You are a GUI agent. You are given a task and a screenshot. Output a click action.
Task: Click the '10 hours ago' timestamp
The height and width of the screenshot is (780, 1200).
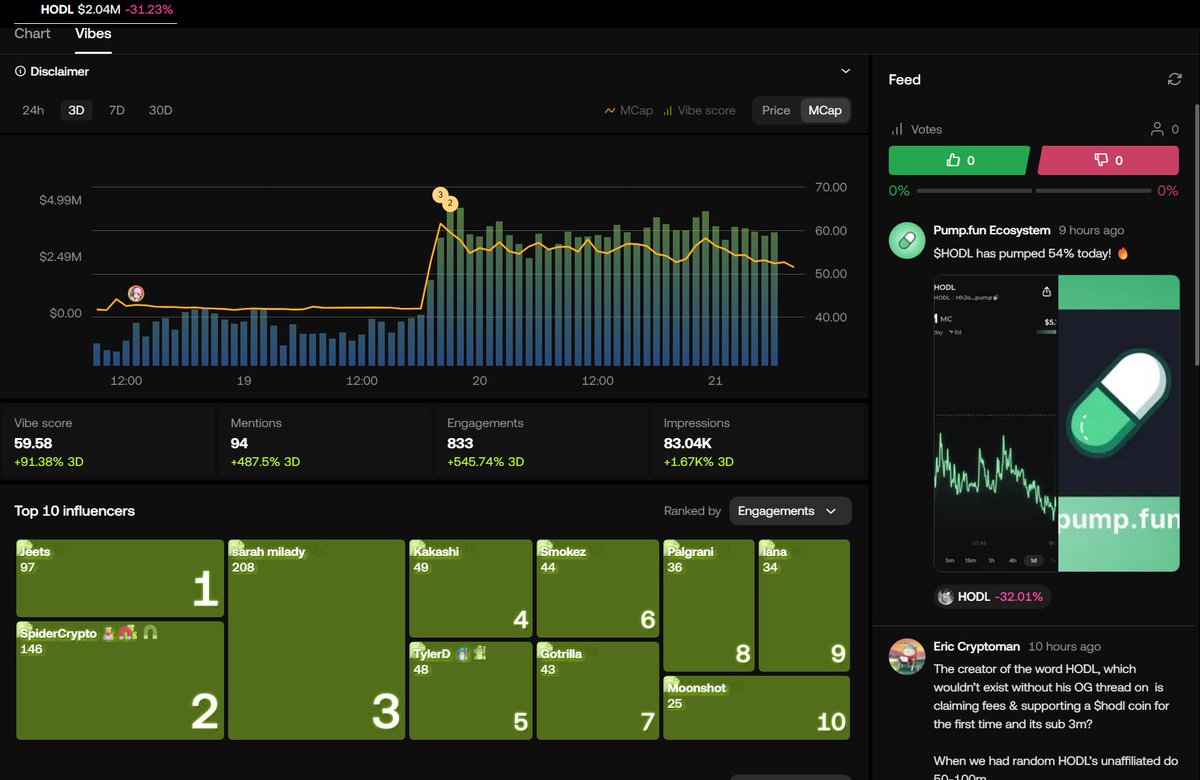click(1065, 647)
